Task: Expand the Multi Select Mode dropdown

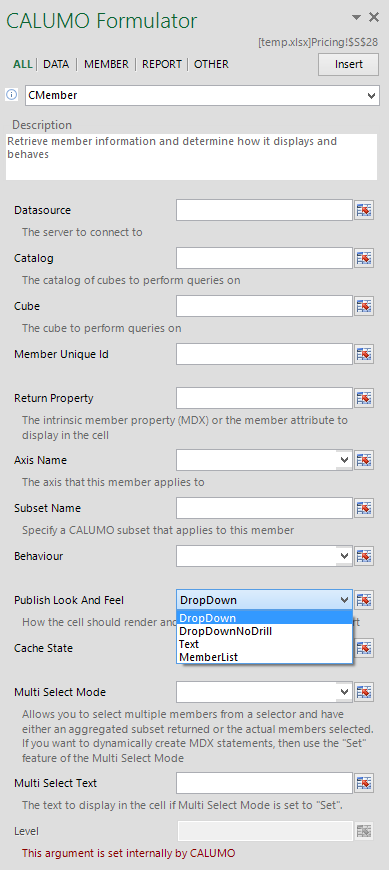Action: [x=345, y=692]
